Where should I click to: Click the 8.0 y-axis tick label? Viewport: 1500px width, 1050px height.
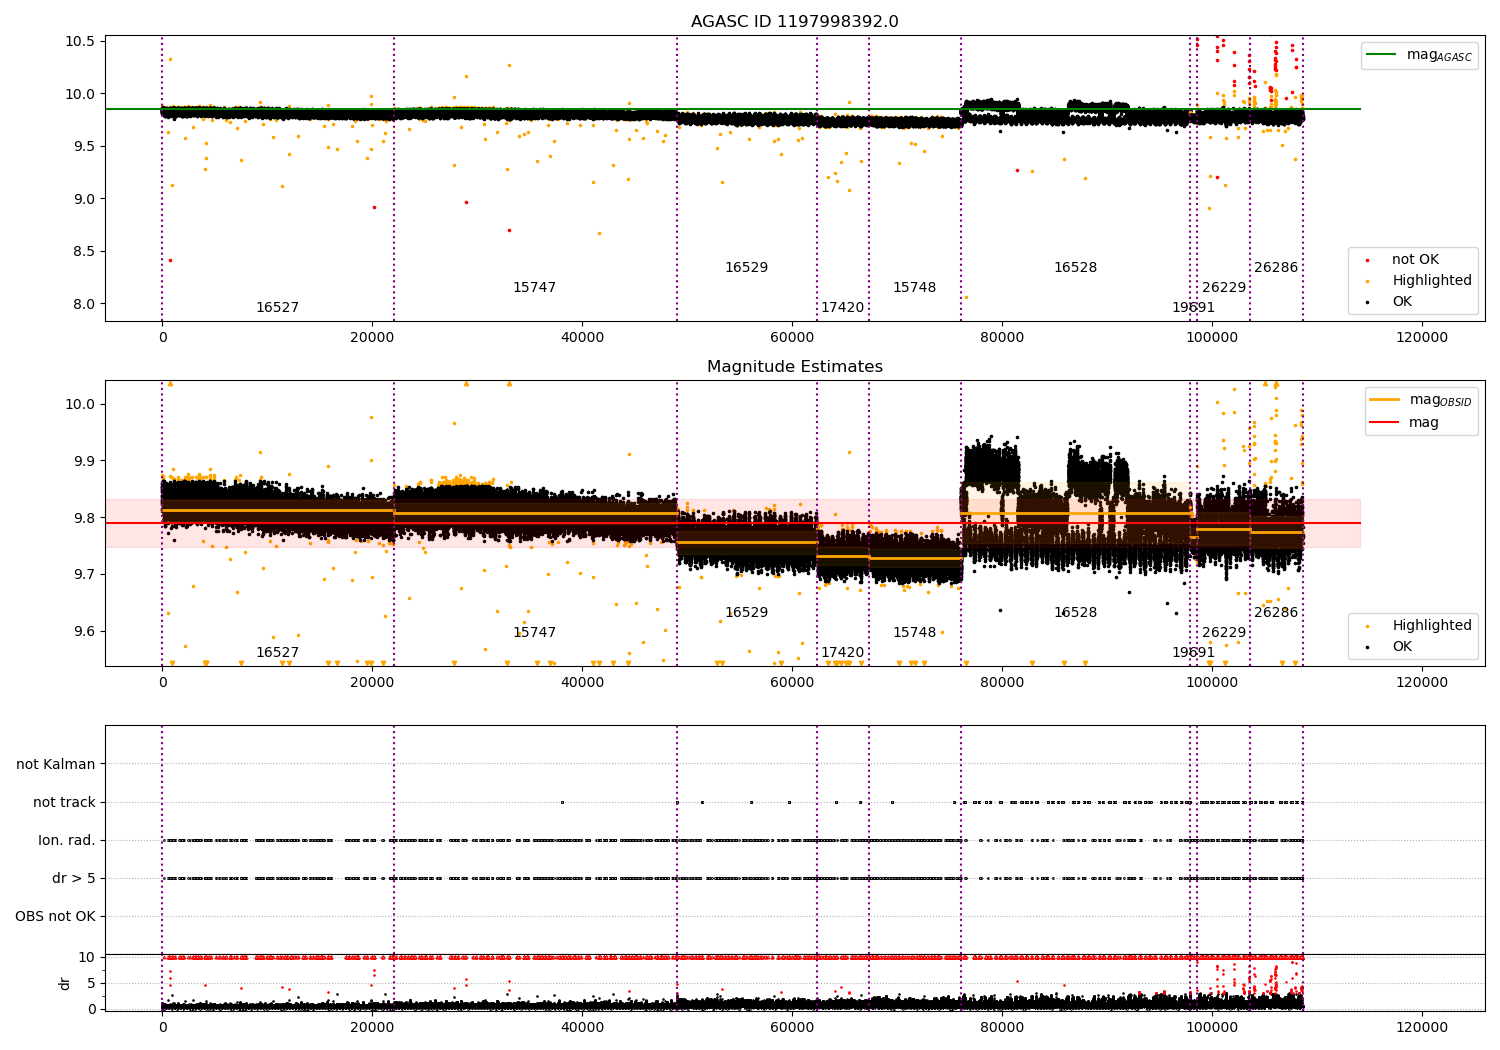click(x=83, y=304)
